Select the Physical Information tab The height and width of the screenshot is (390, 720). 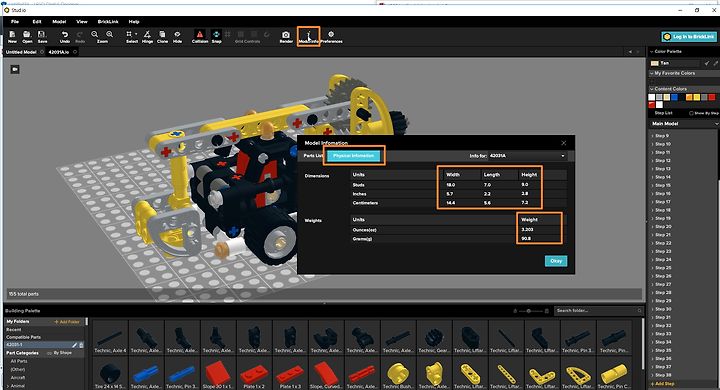354,156
